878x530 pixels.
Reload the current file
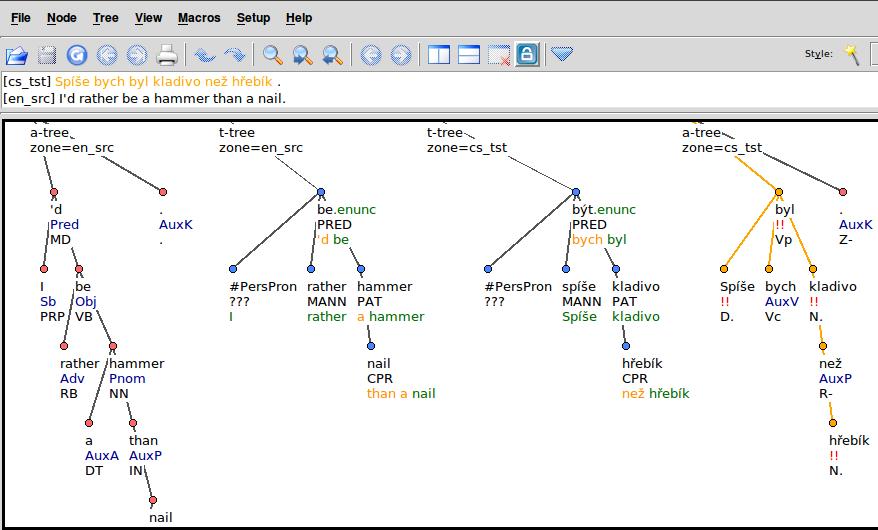(77, 55)
